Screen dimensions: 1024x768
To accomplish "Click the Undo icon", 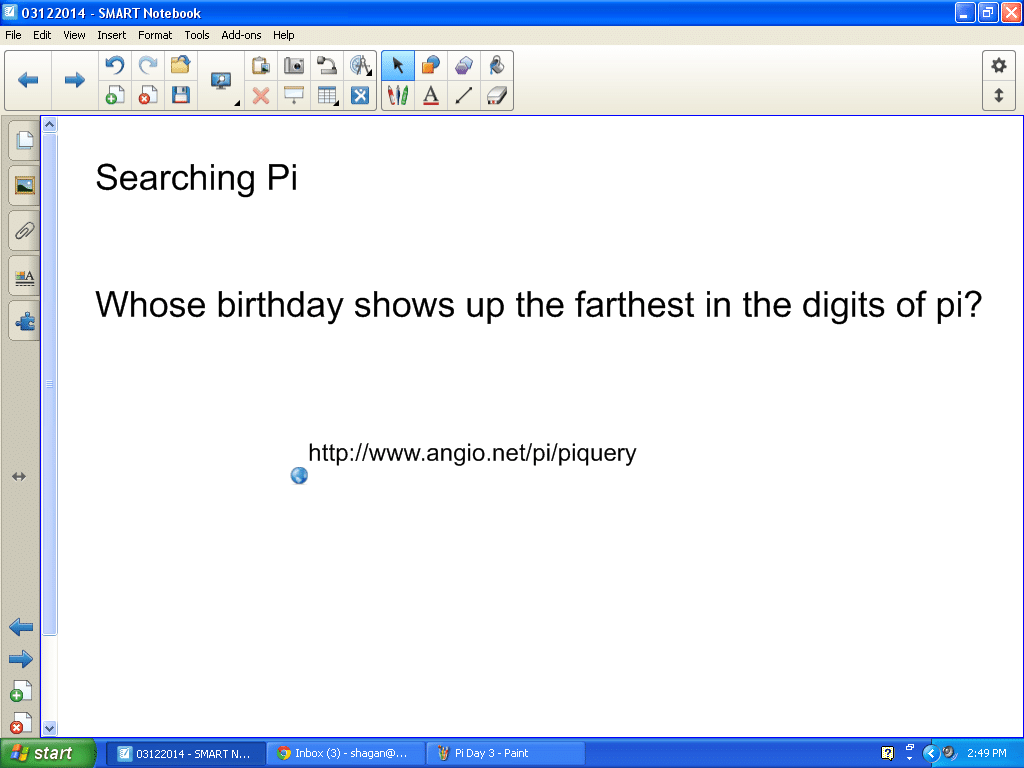I will [x=115, y=65].
